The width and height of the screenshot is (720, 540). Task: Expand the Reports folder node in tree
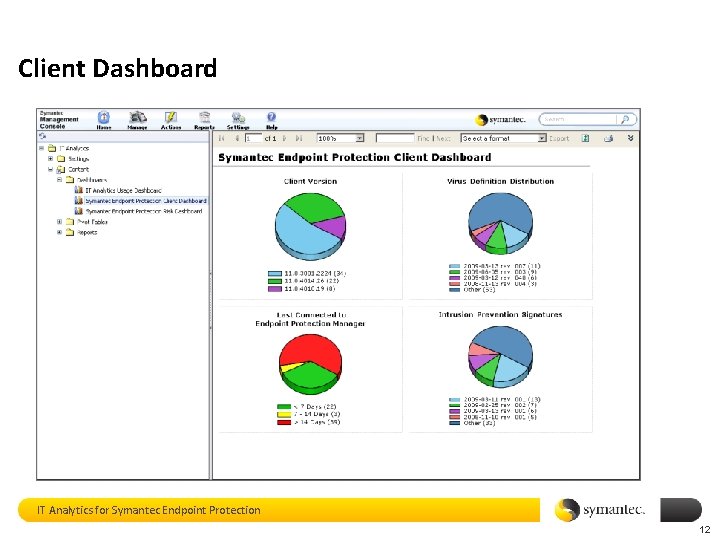pos(59,232)
